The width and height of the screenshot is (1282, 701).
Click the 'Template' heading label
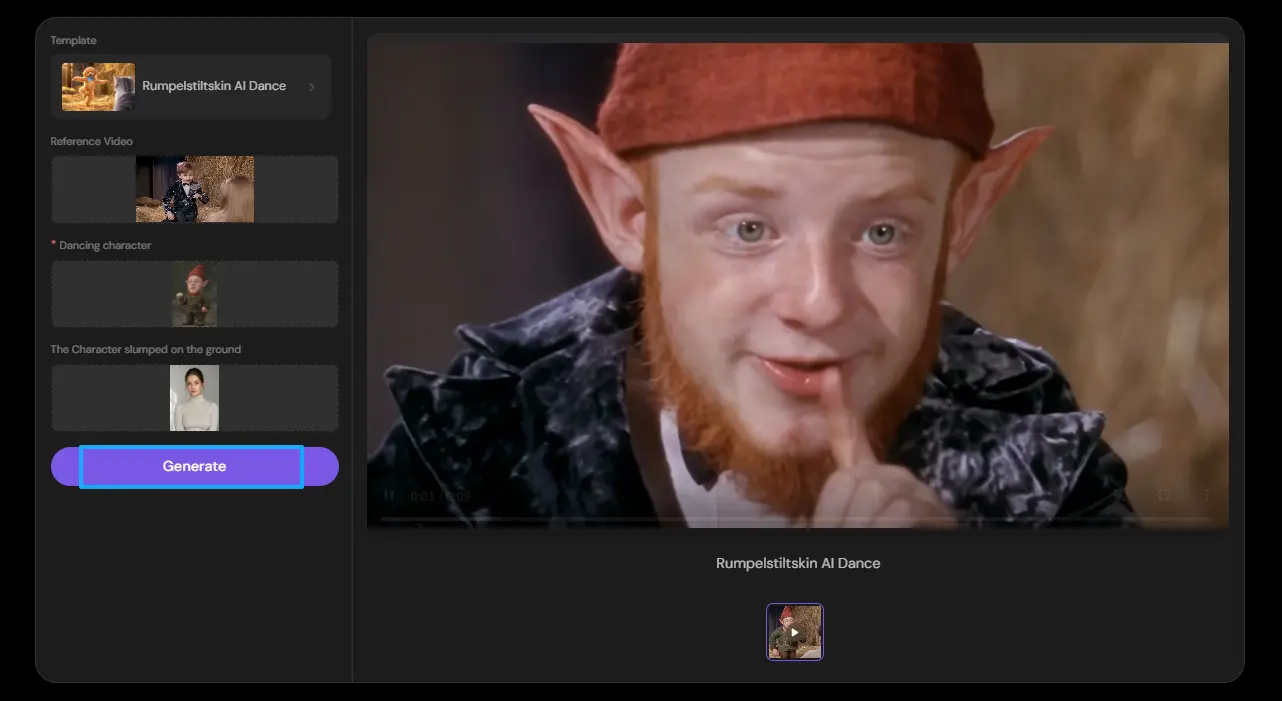74,40
